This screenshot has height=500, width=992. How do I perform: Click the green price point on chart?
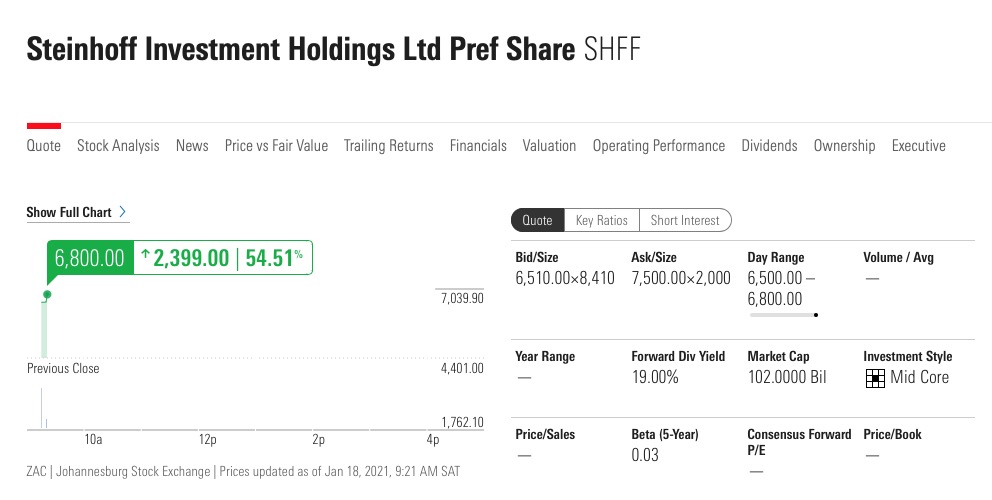pyautogui.click(x=47, y=295)
